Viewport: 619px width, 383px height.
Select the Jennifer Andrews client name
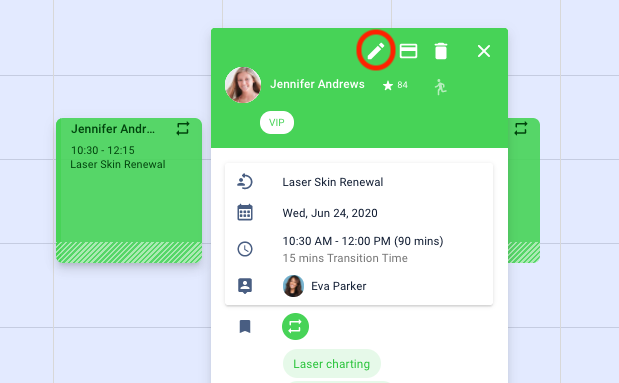[x=317, y=84]
